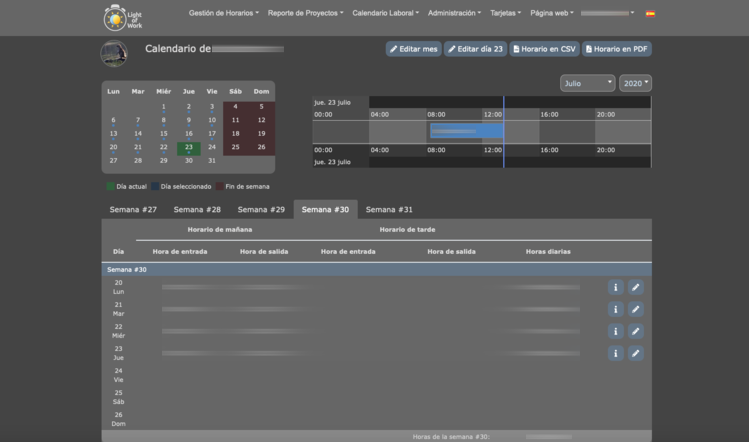Click the blue work block on timeline

click(467, 131)
